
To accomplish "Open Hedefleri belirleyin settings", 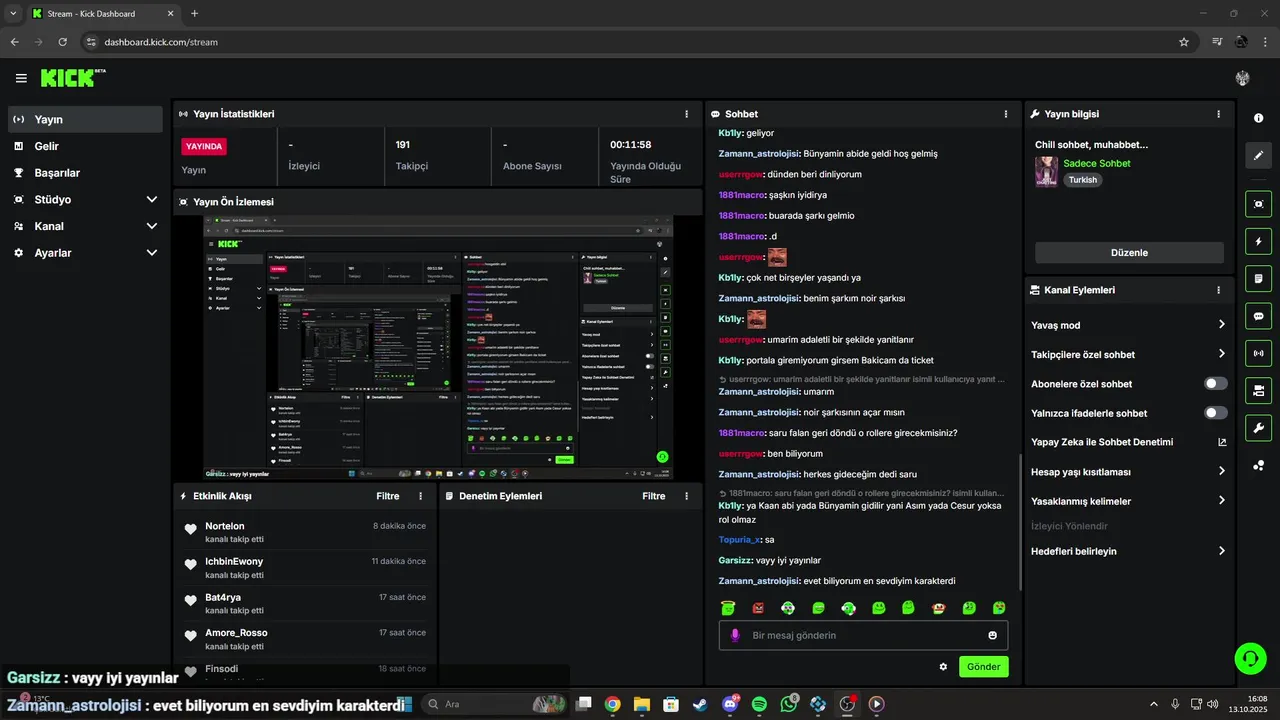I will [1129, 551].
